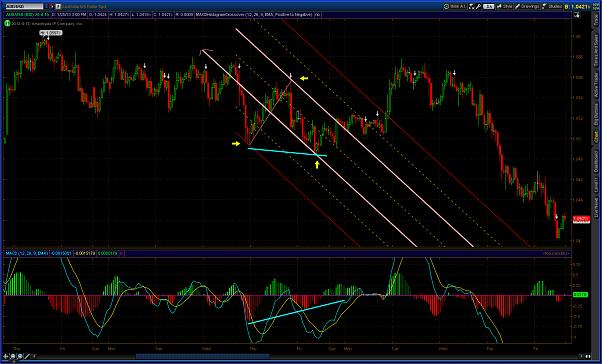Click the small flag icon beside symbol field
The height and width of the screenshot is (364, 602).
(x=52, y=7)
